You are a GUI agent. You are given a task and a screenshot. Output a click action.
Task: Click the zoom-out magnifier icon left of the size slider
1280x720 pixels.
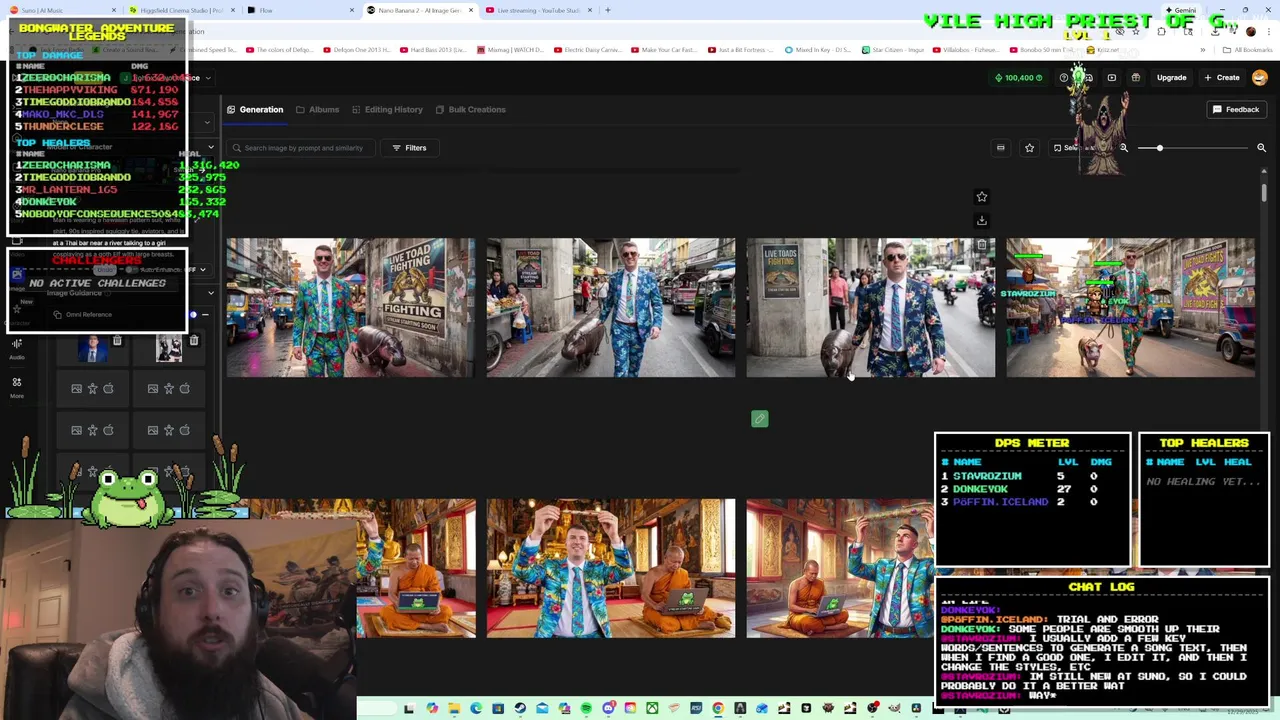[1123, 148]
